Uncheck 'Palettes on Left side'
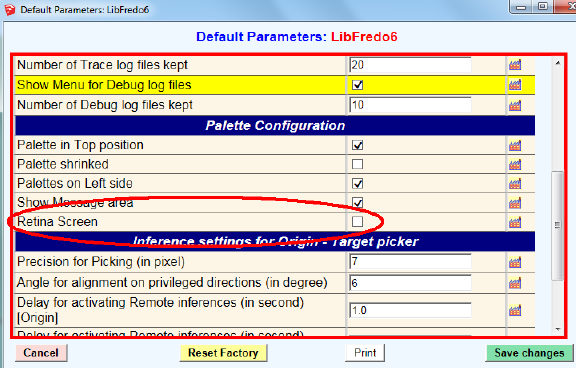Viewport: 576px width, 368px height. (357, 183)
